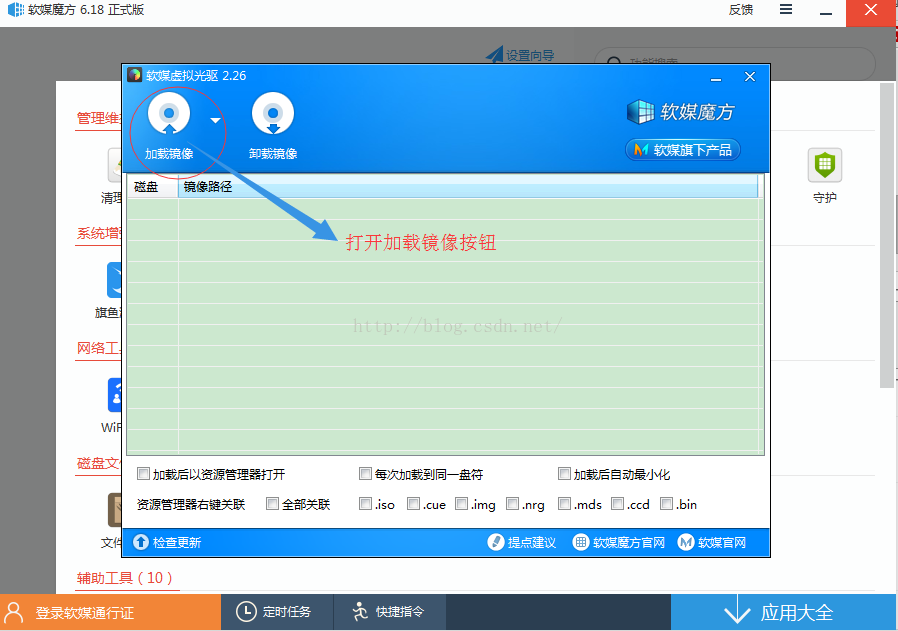The image size is (898, 631).
Task: Open the 定时任务 tab in bottom bar
Action: click(276, 612)
